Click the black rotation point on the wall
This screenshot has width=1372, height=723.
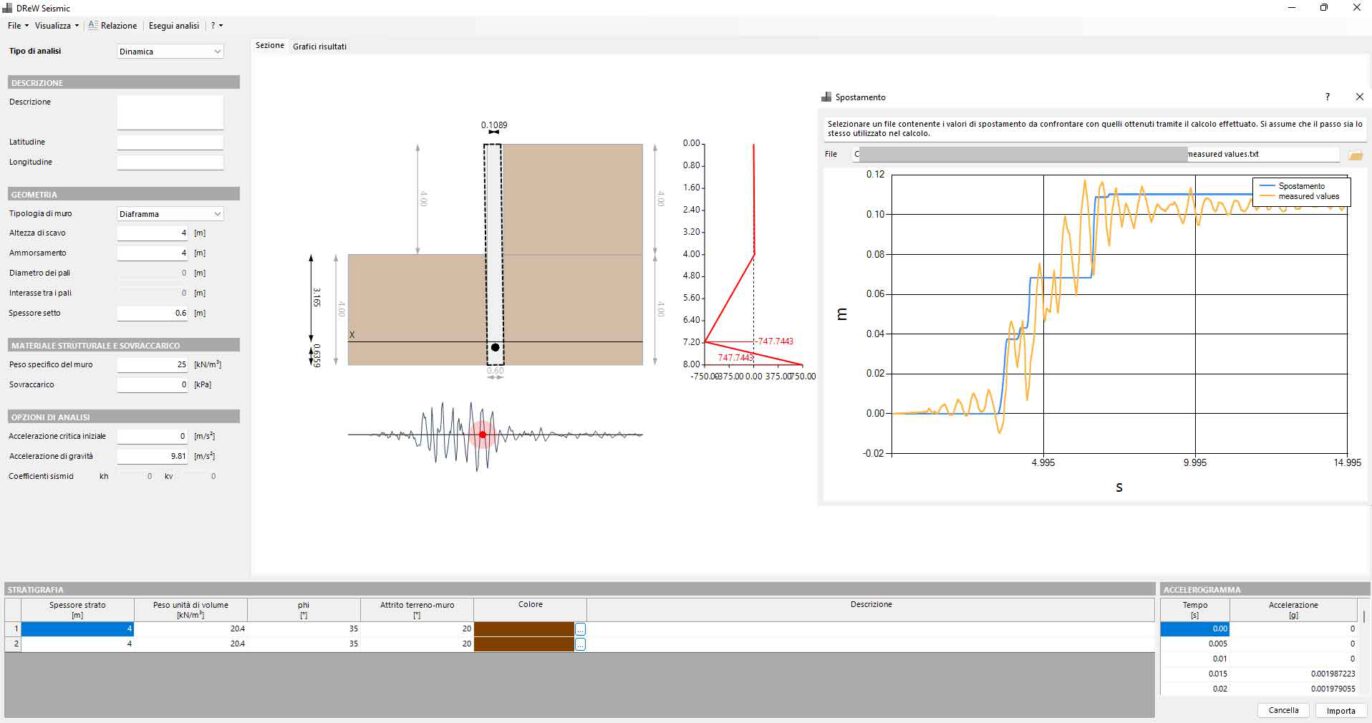pyautogui.click(x=495, y=347)
